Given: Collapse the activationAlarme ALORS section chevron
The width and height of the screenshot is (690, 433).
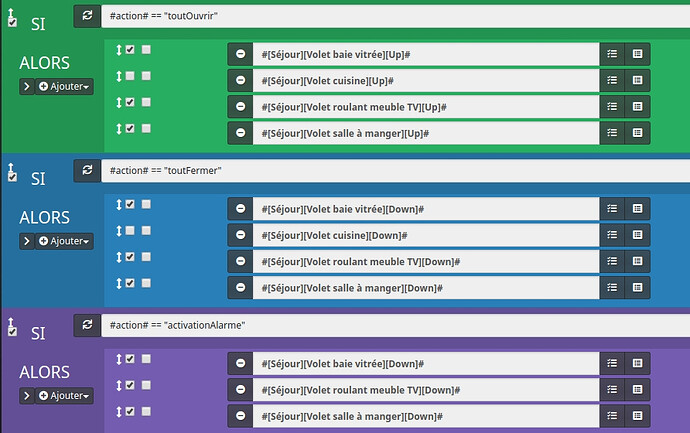Looking at the screenshot, I should coord(27,396).
